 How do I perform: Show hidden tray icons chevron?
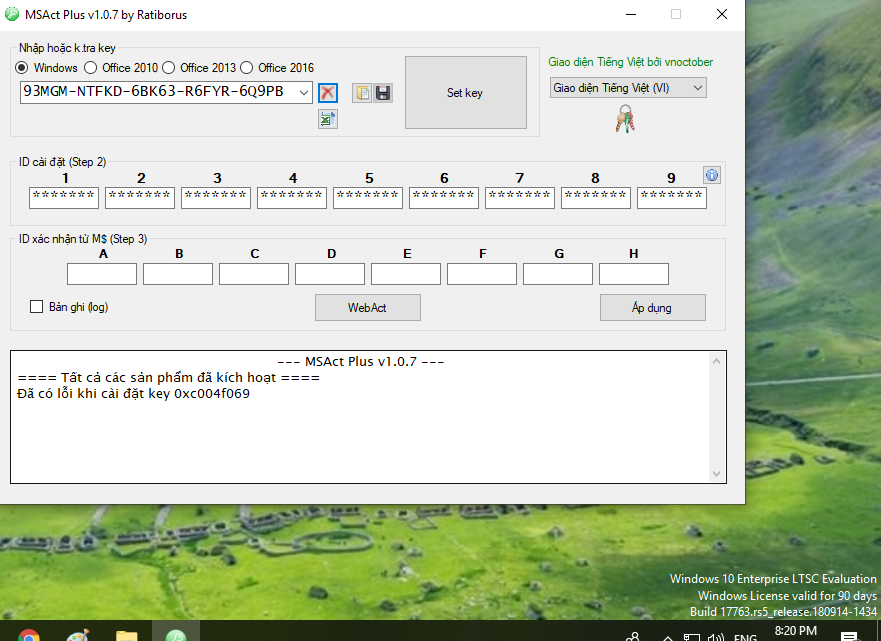coord(667,638)
